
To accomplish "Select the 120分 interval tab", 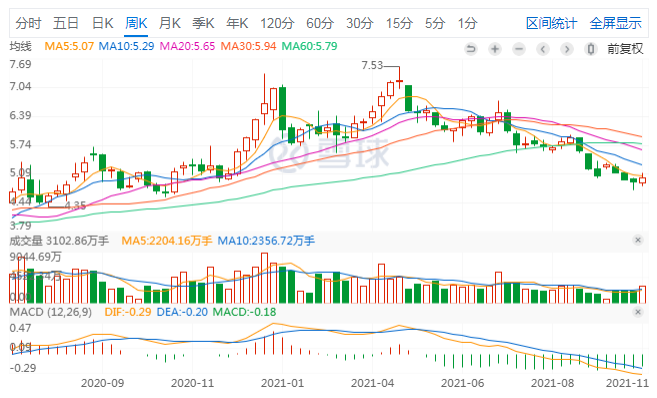I will click(x=277, y=23).
